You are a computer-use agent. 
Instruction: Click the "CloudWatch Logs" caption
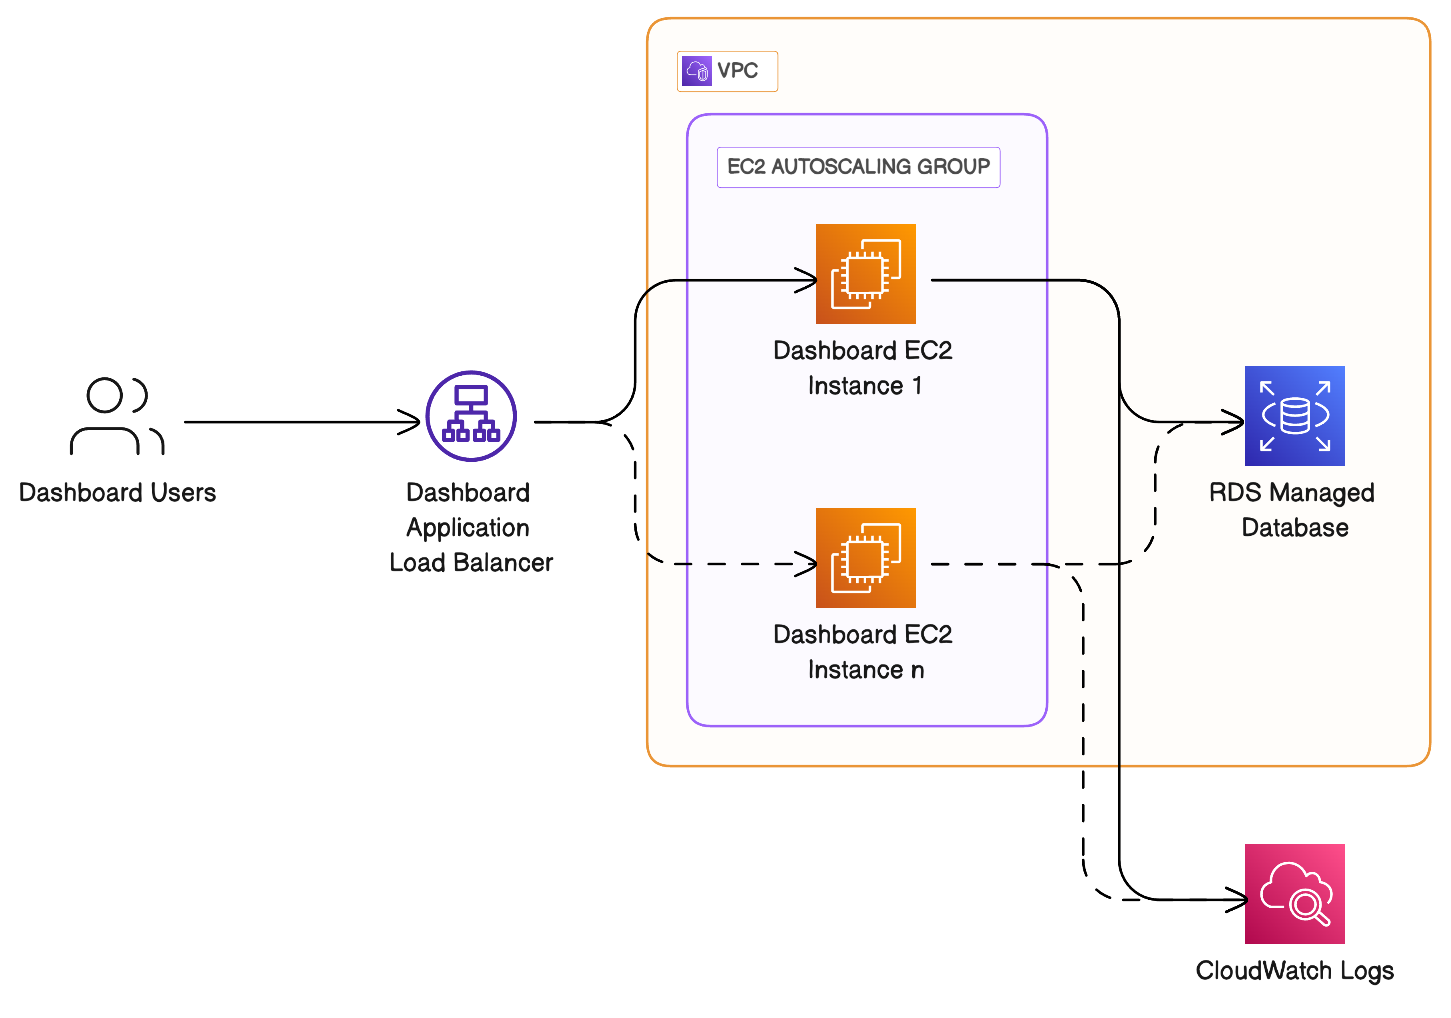pos(1295,971)
